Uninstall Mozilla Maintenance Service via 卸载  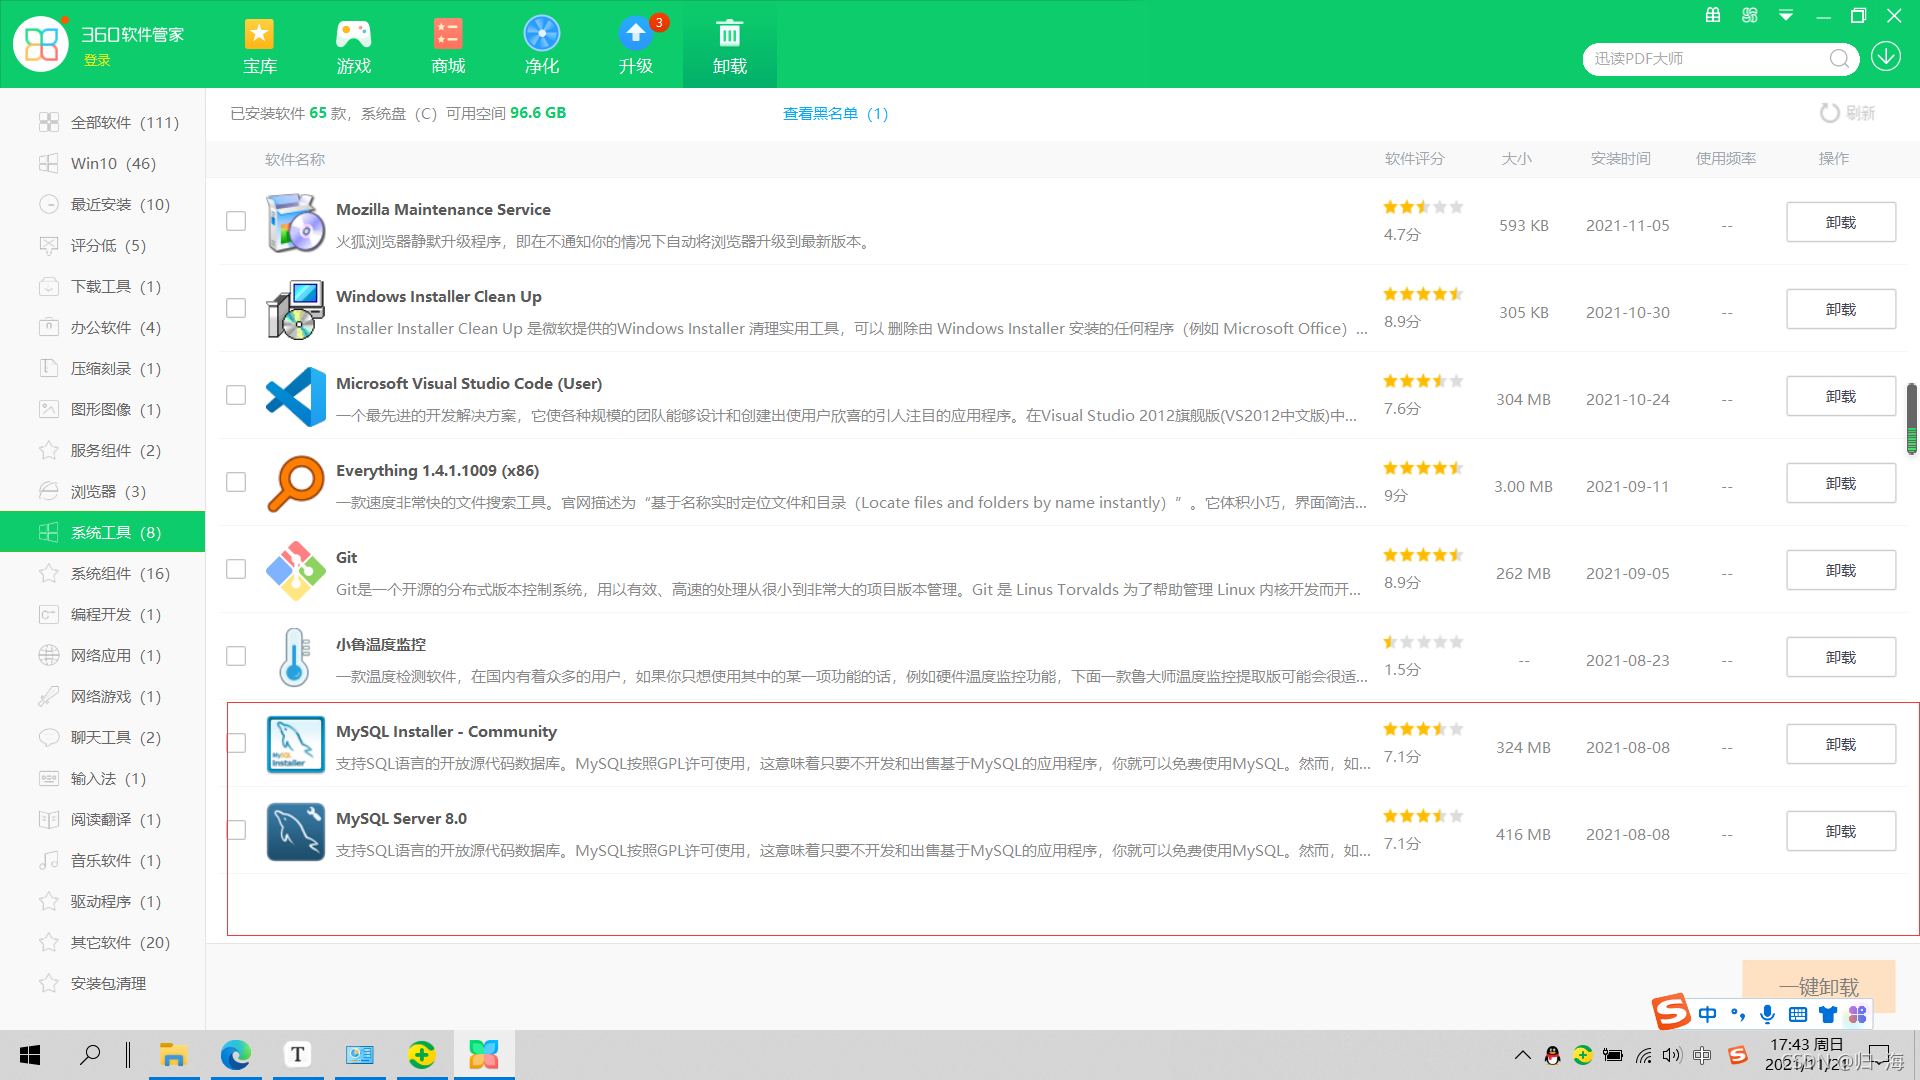1840,222
